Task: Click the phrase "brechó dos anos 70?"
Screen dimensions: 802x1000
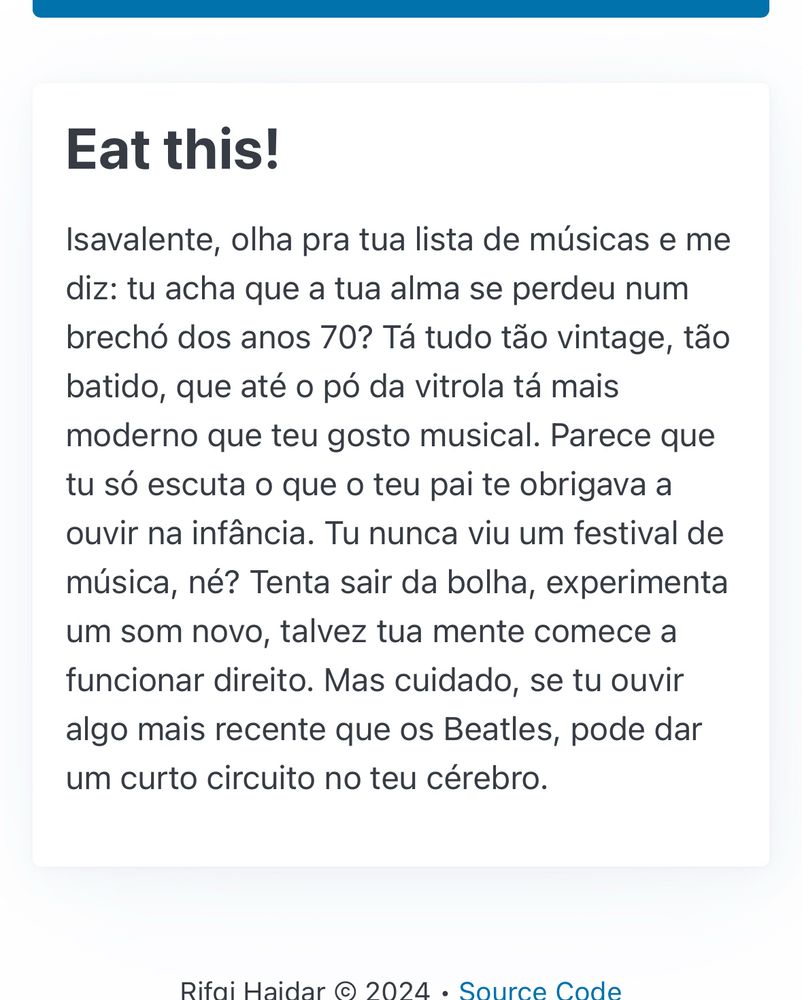Action: pyautogui.click(x=219, y=337)
